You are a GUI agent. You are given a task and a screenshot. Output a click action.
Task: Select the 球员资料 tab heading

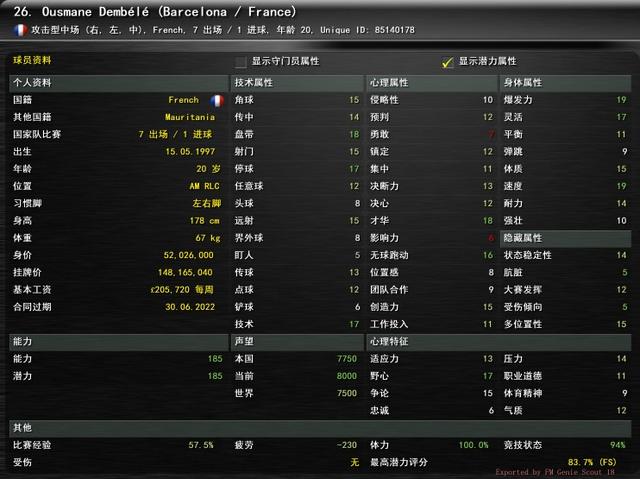[32, 60]
